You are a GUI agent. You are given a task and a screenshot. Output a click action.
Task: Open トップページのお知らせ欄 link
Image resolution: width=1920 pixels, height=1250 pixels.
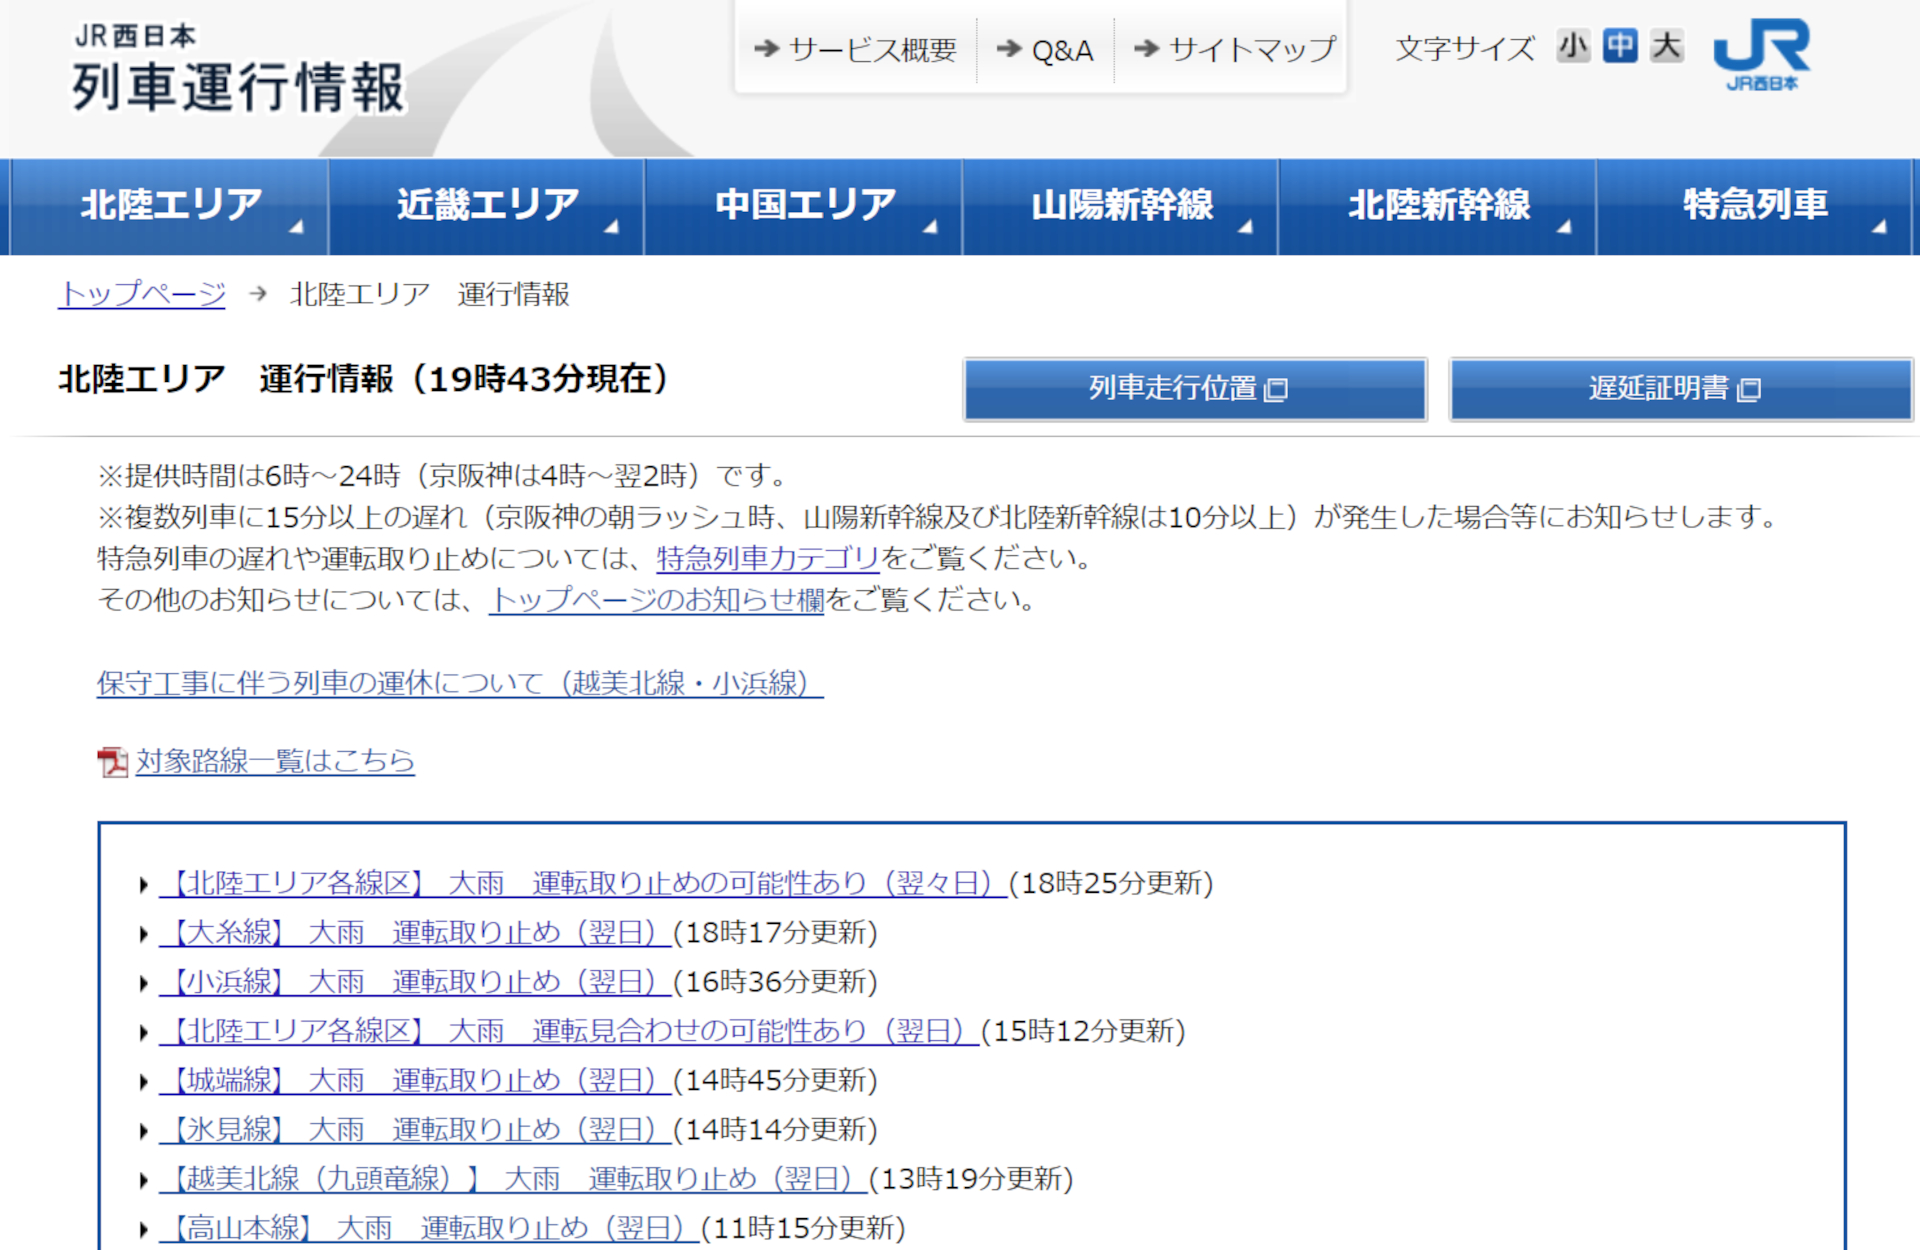[x=657, y=600]
